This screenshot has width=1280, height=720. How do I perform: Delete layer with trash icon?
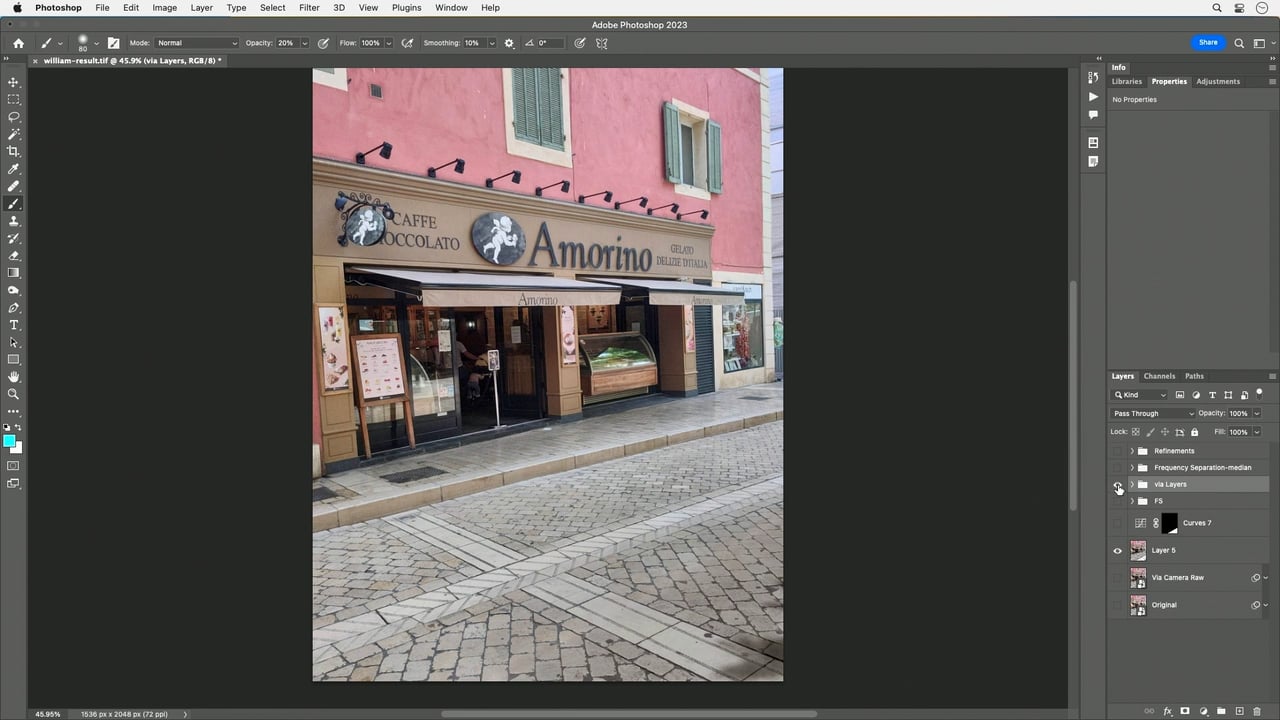[x=1257, y=711]
